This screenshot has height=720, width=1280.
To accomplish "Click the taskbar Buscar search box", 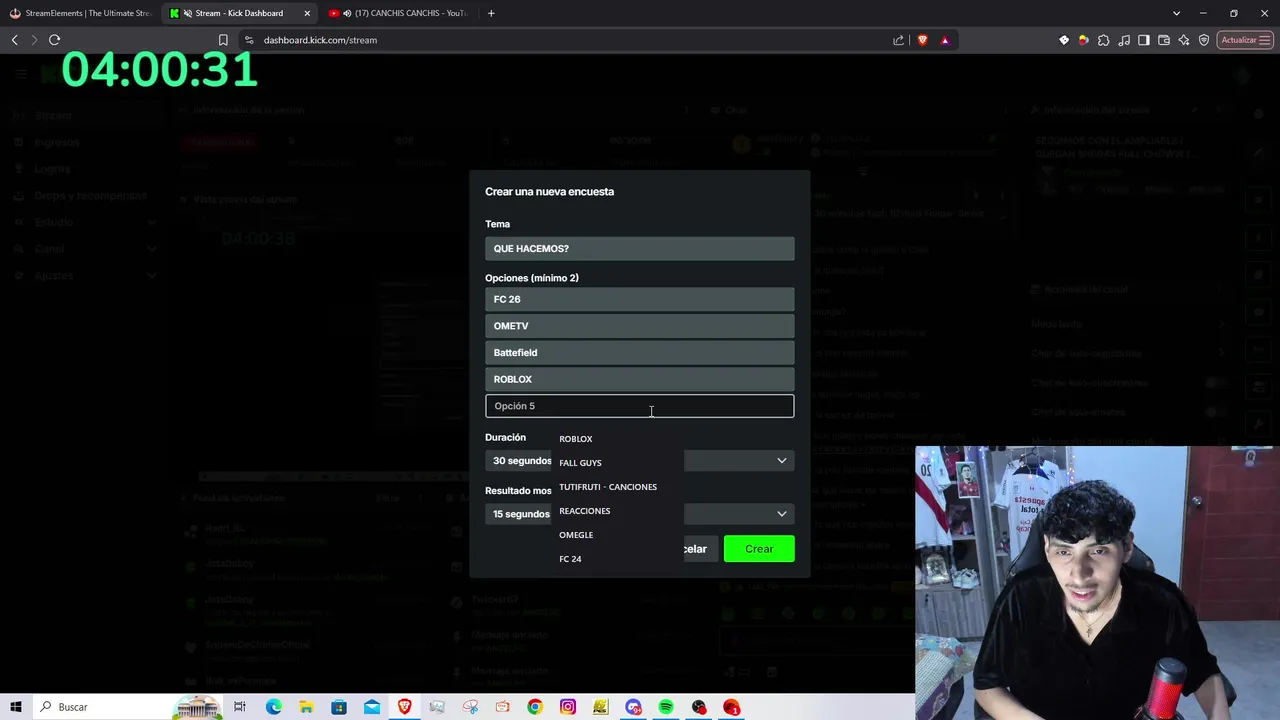I will [x=128, y=707].
